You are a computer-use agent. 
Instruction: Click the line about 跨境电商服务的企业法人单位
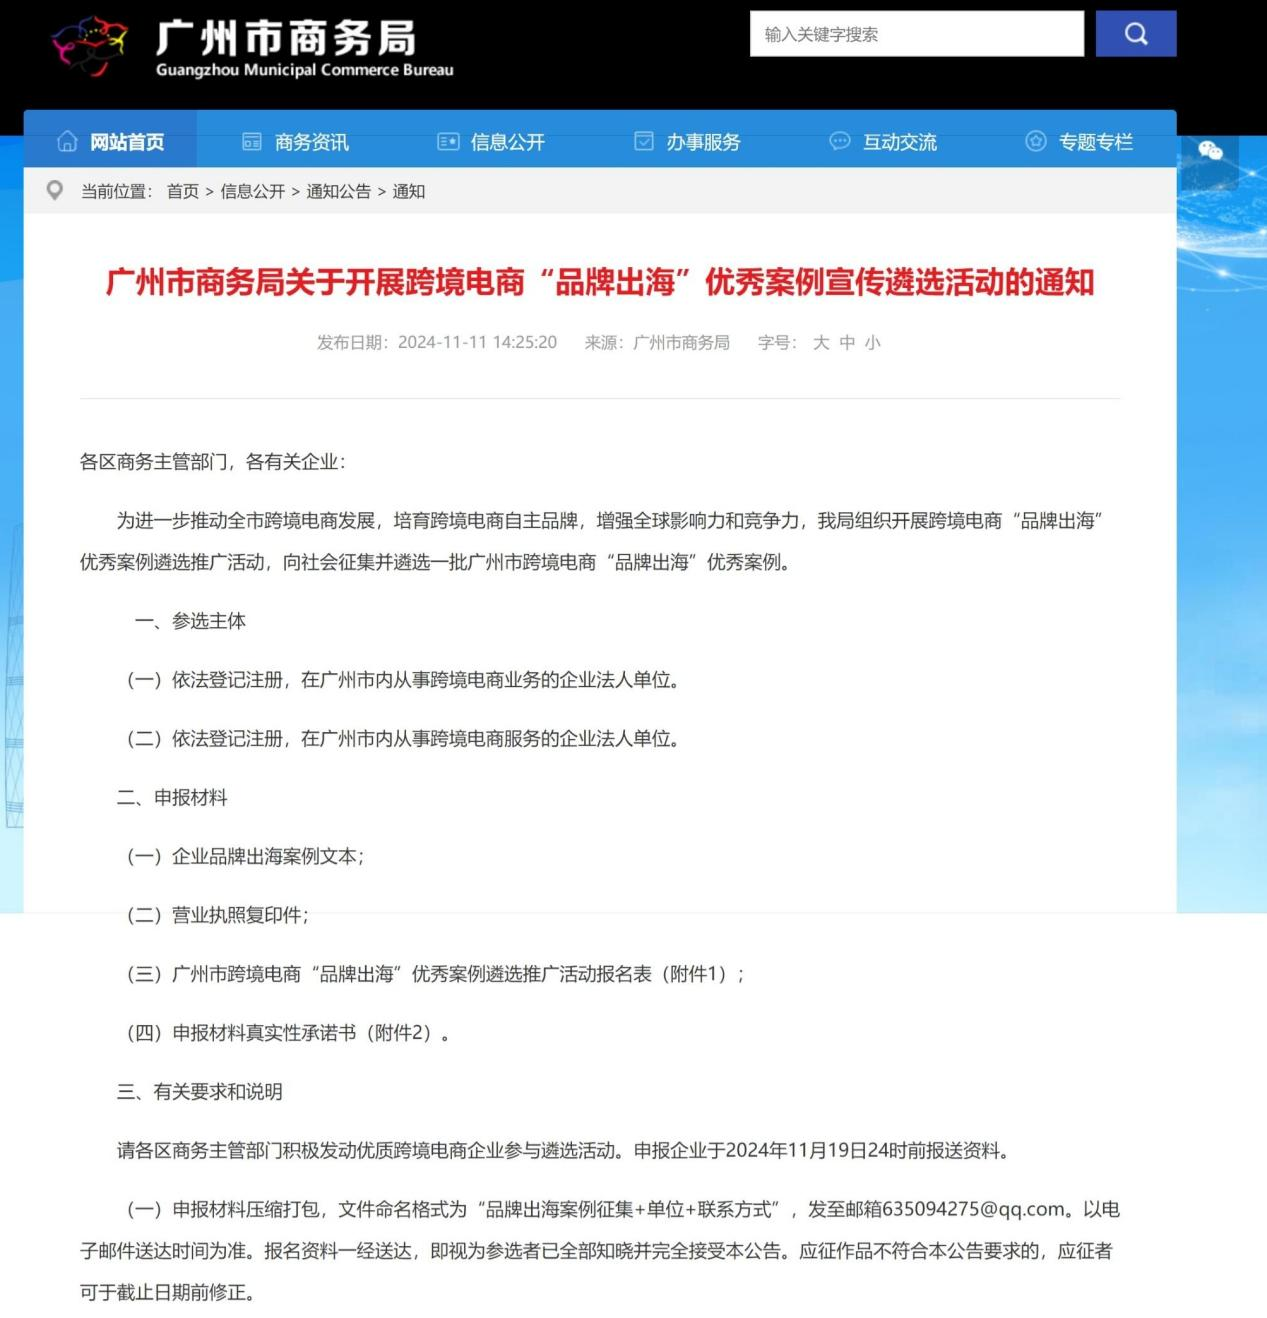[x=404, y=739]
